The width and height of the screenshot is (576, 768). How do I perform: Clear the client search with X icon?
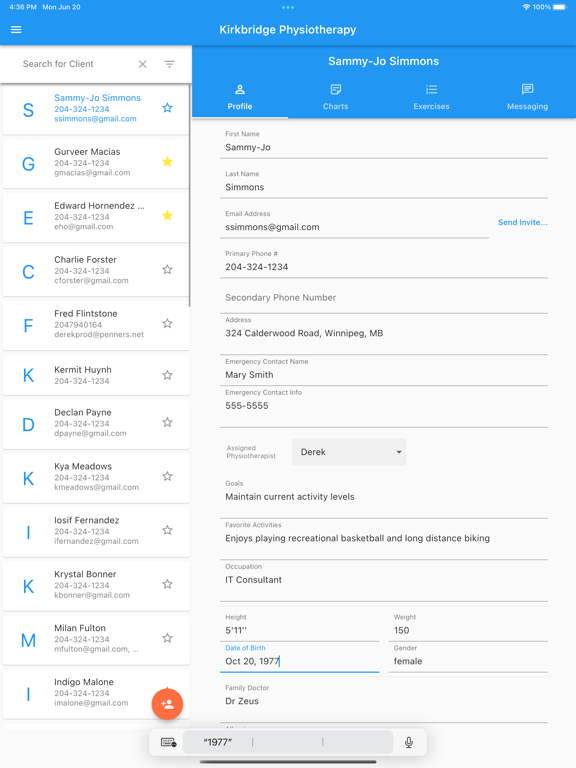point(143,64)
